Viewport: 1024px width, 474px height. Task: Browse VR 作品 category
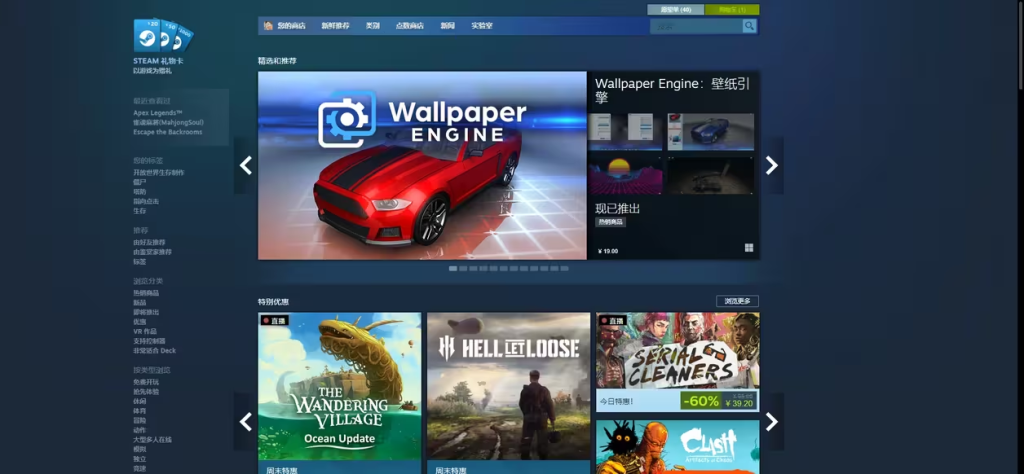145,332
